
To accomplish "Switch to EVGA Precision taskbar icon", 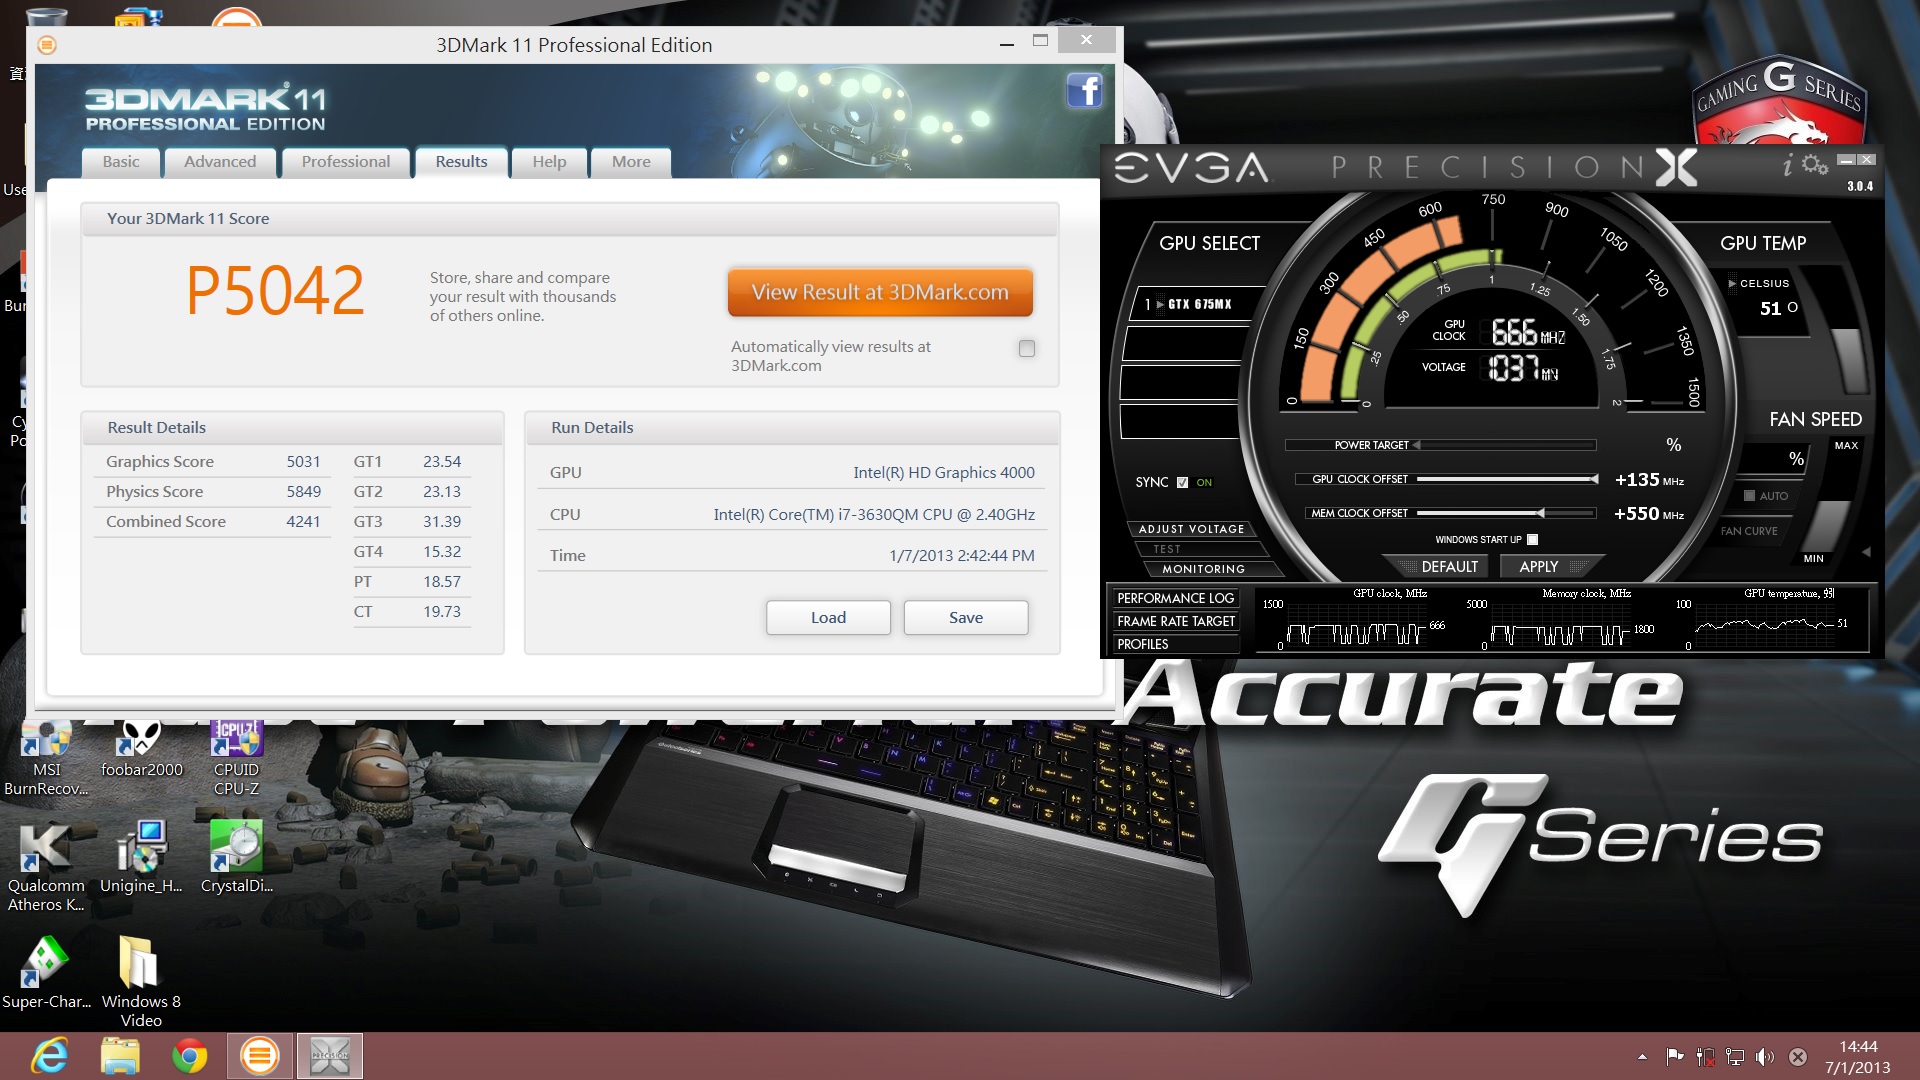I will coord(330,1056).
